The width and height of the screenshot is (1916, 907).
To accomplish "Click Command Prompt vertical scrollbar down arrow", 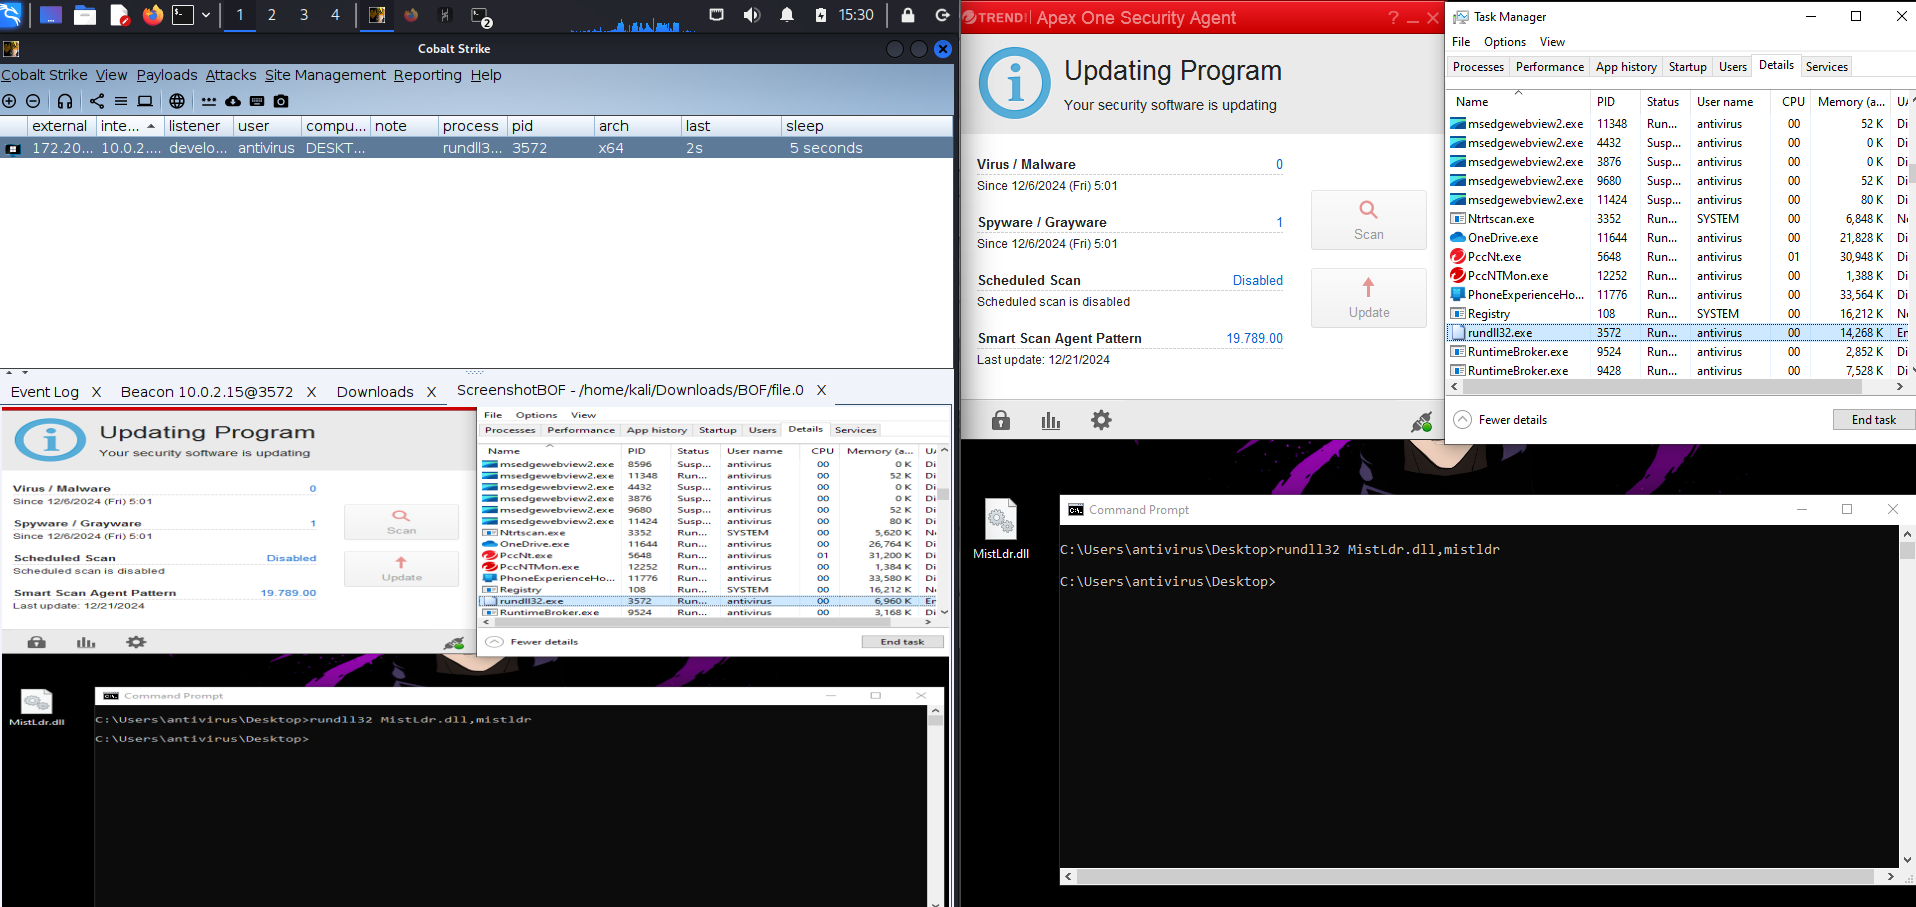I will [1907, 859].
